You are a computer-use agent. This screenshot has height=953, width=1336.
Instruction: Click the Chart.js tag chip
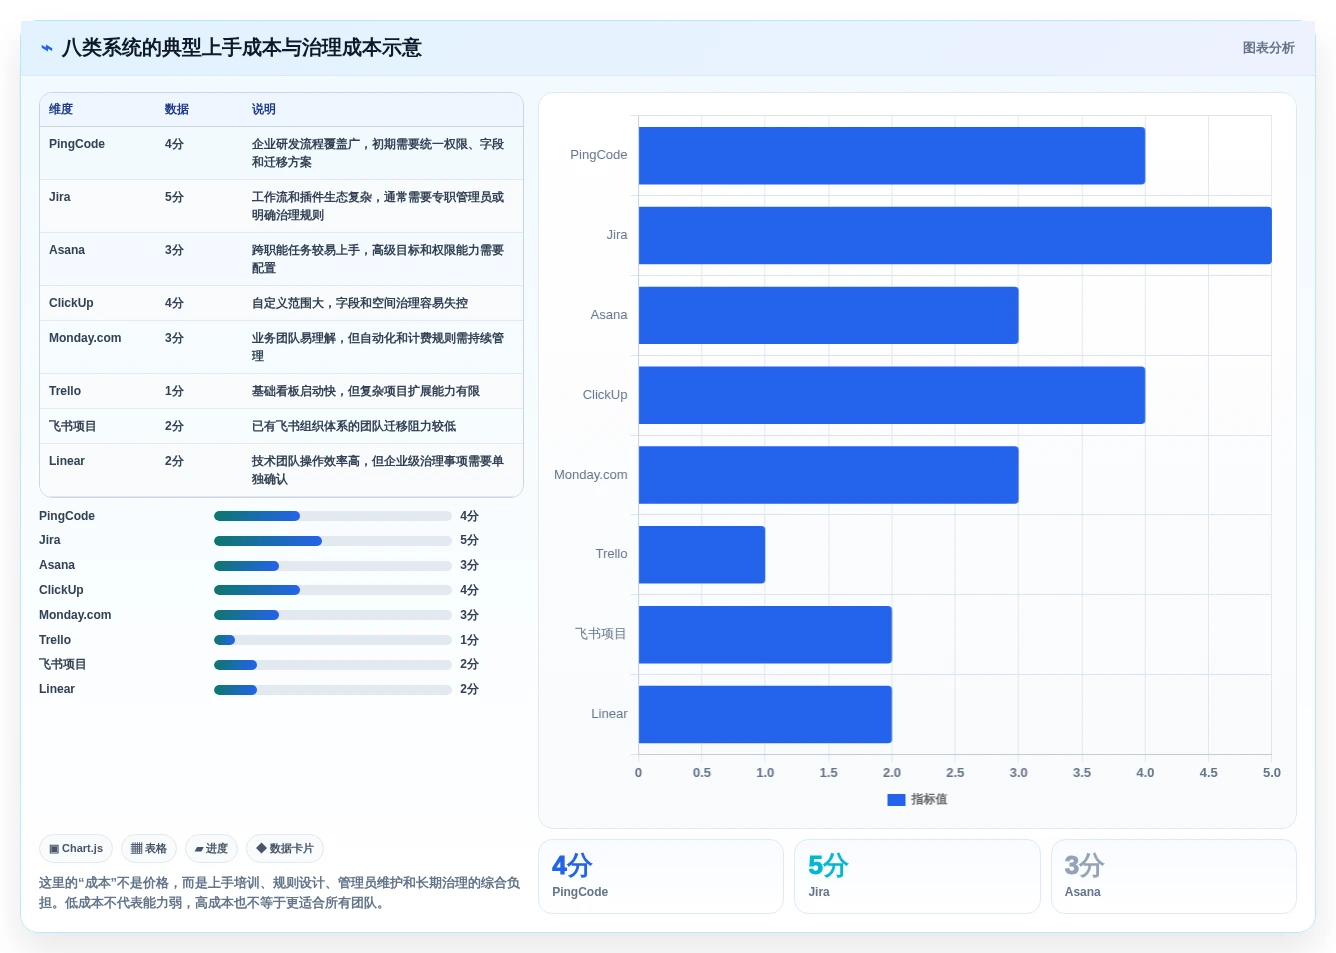coord(76,849)
